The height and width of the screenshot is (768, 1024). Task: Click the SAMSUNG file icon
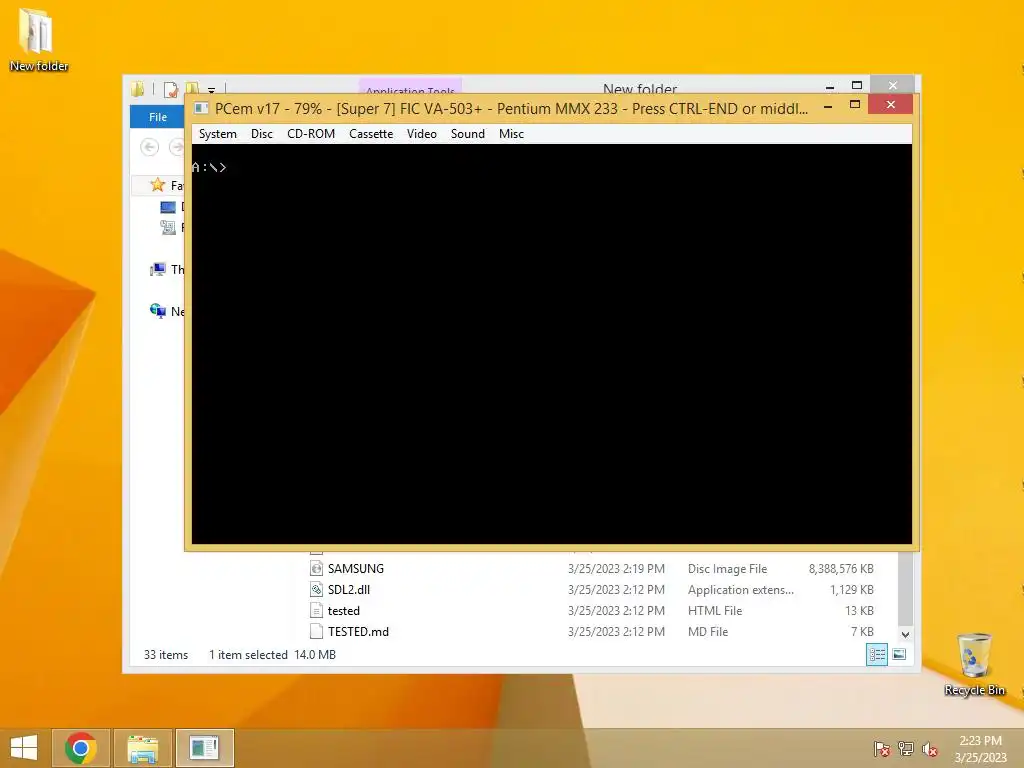click(316, 569)
